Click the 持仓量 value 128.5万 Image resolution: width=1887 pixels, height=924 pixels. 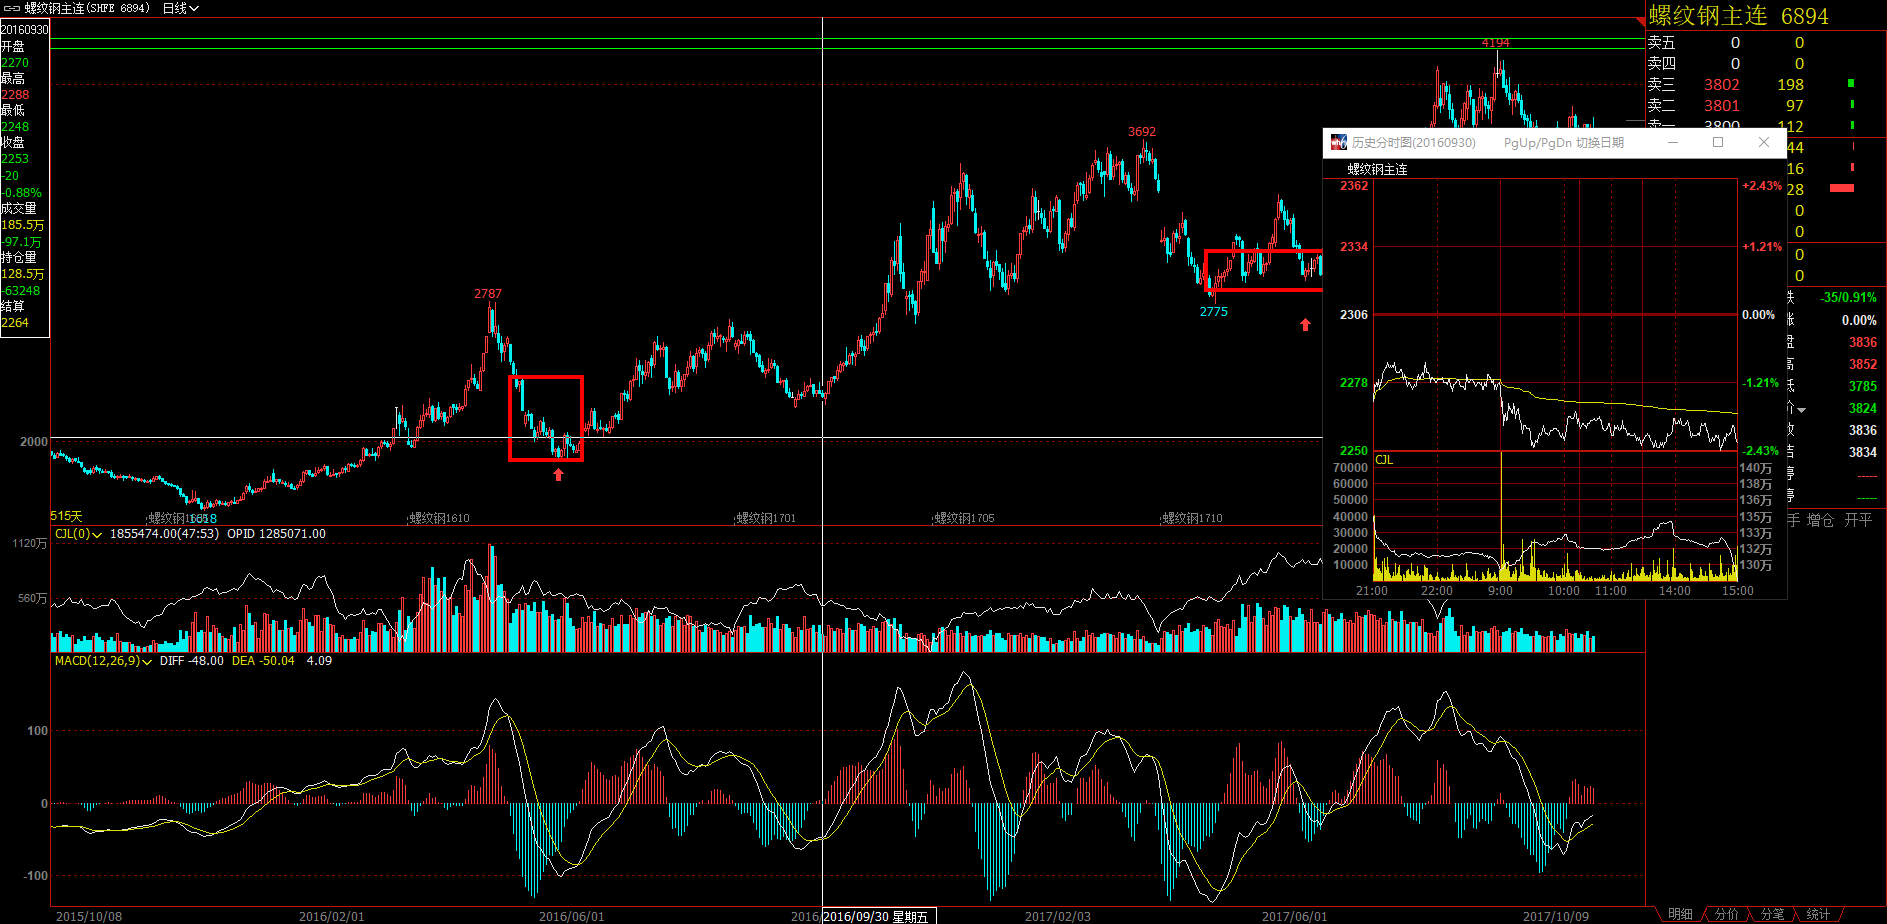pyautogui.click(x=23, y=274)
